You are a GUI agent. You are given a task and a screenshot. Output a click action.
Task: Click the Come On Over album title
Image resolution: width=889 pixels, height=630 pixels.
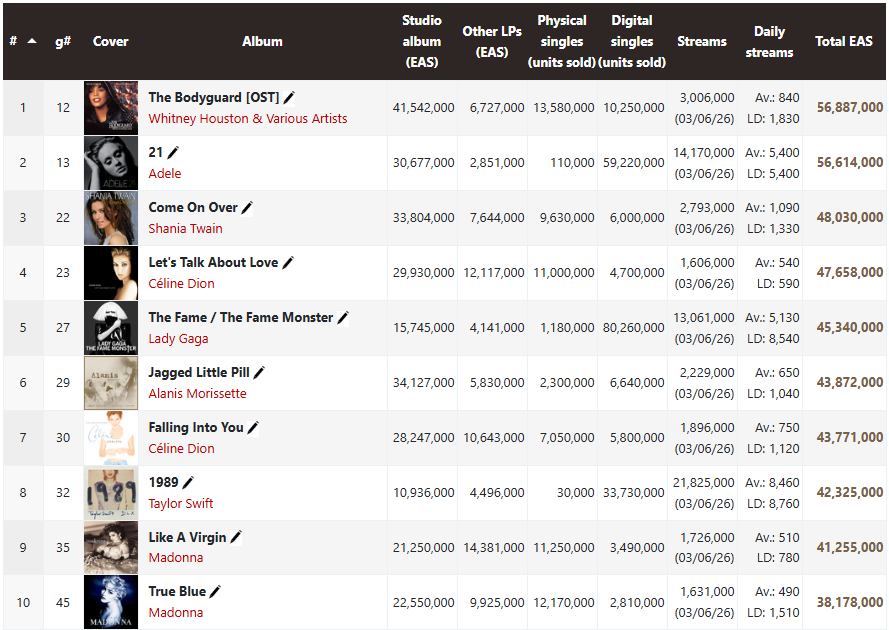pos(193,208)
